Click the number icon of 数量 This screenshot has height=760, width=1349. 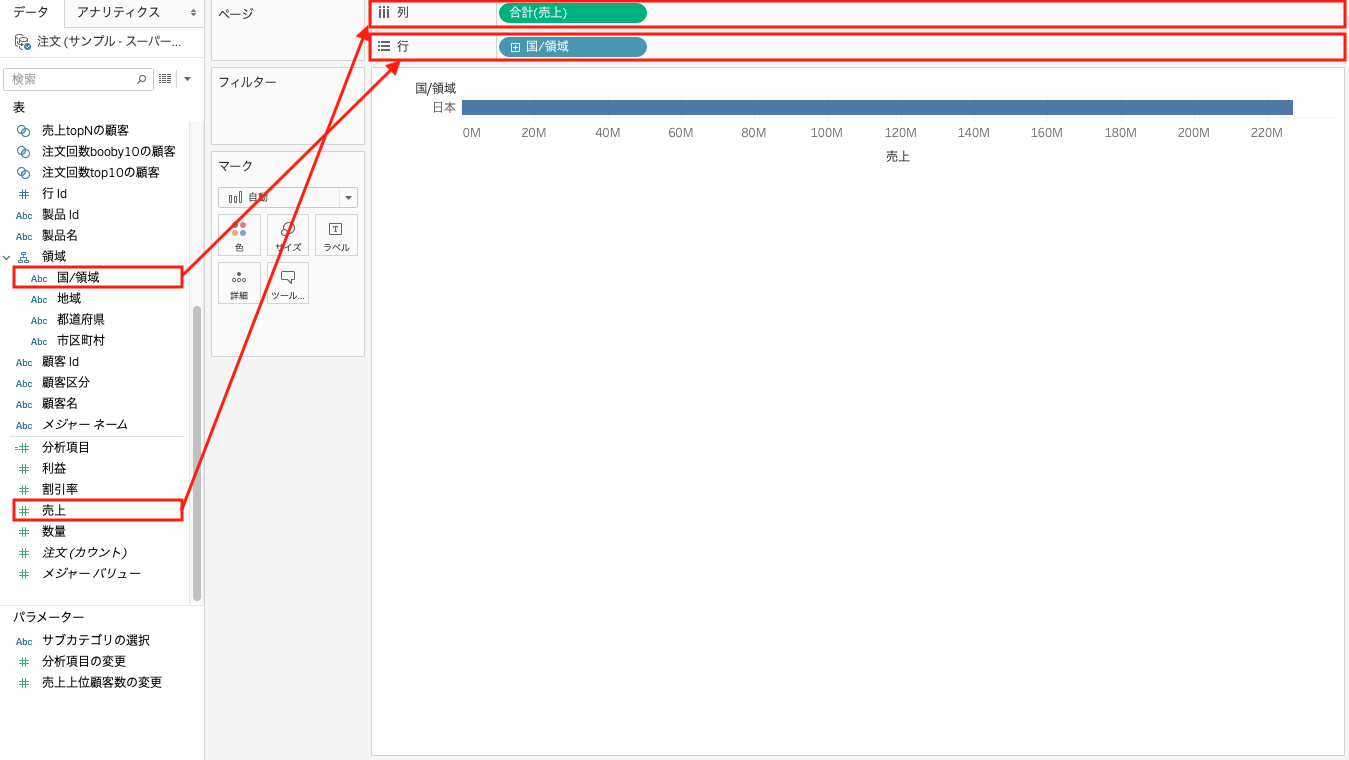(x=24, y=531)
